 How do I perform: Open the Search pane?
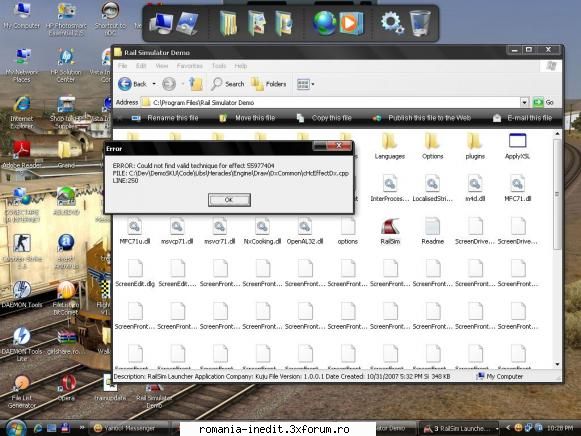coord(228,84)
